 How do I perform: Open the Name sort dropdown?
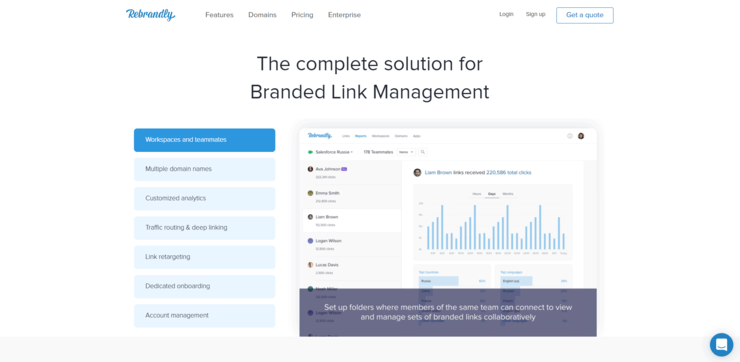click(x=405, y=152)
